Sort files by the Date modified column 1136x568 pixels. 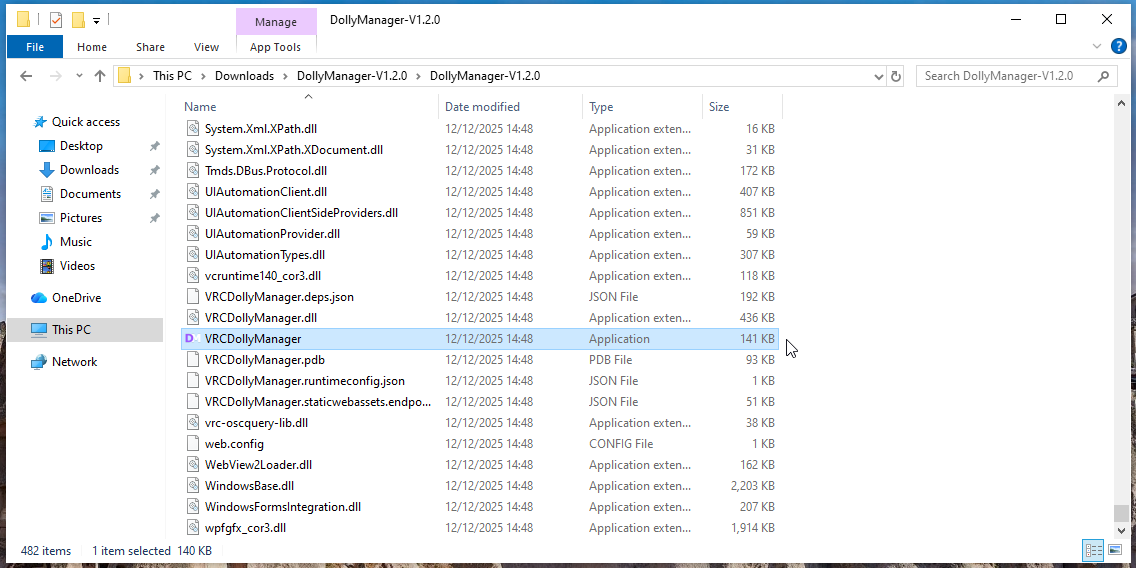point(482,107)
